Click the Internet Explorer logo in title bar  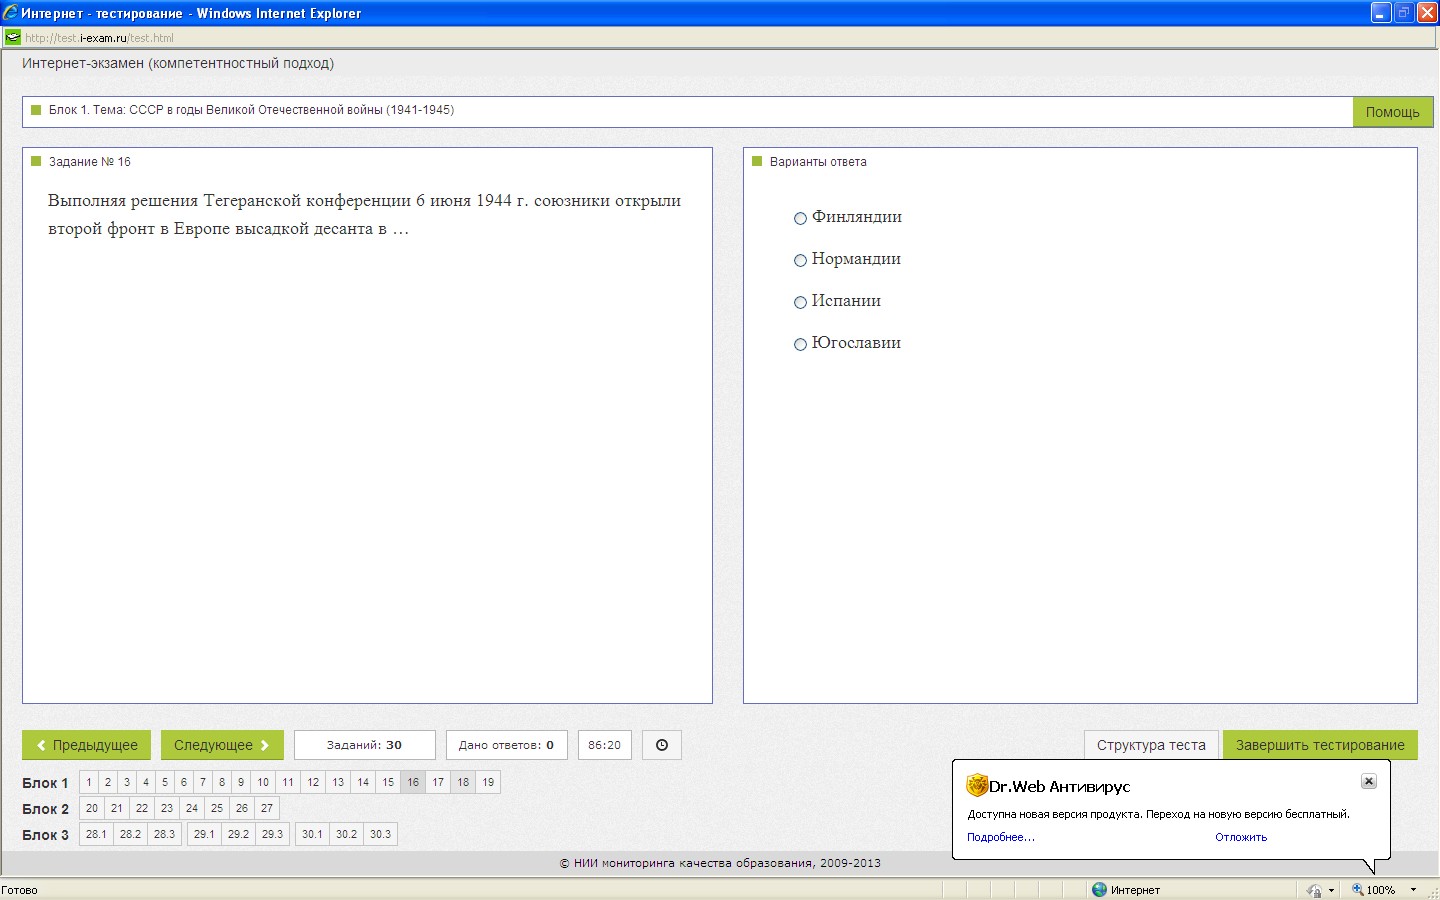(10, 13)
